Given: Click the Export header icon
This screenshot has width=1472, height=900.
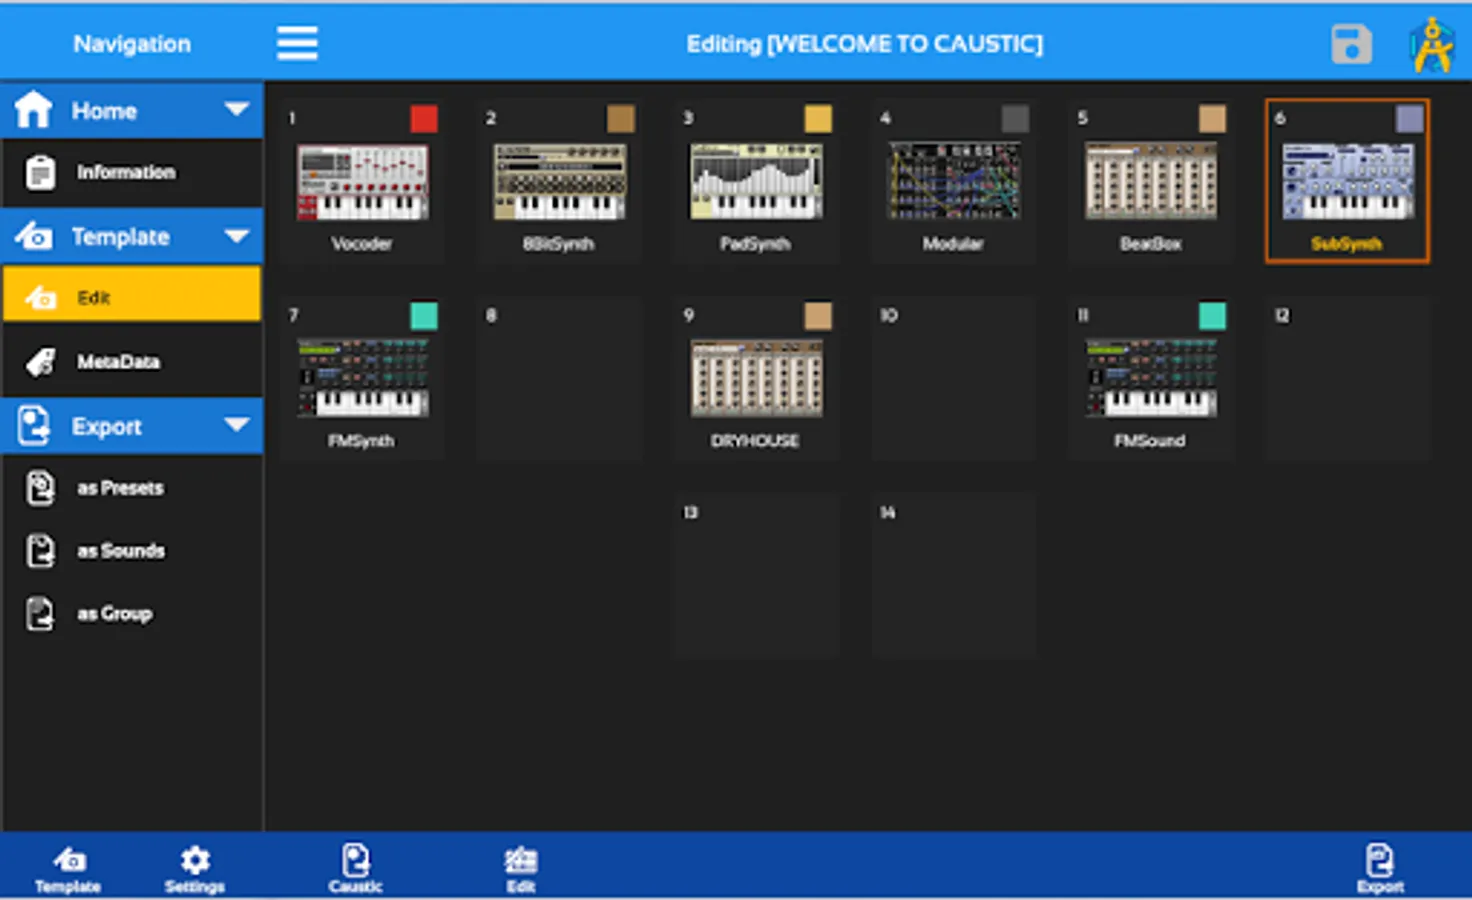Looking at the screenshot, I should click(33, 425).
